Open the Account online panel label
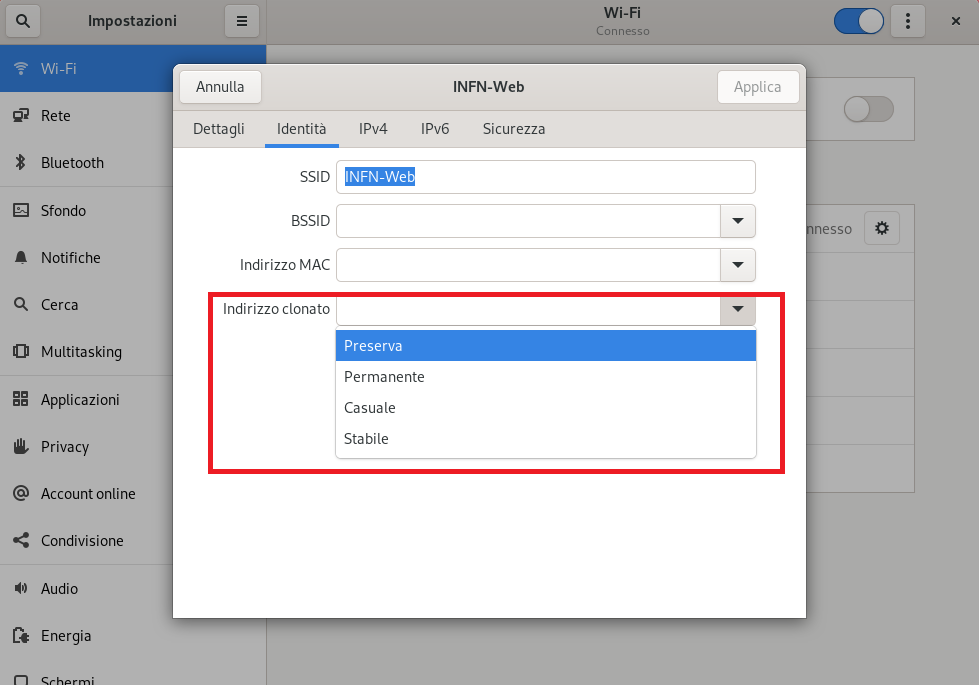This screenshot has height=685, width=979. [88, 493]
